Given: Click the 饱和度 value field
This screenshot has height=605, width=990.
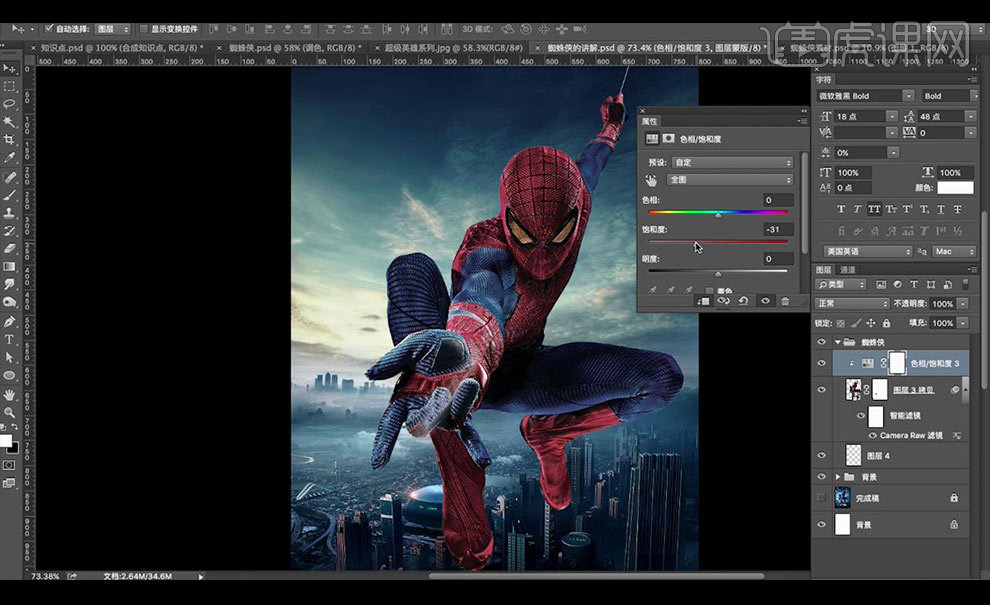Looking at the screenshot, I should (778, 230).
